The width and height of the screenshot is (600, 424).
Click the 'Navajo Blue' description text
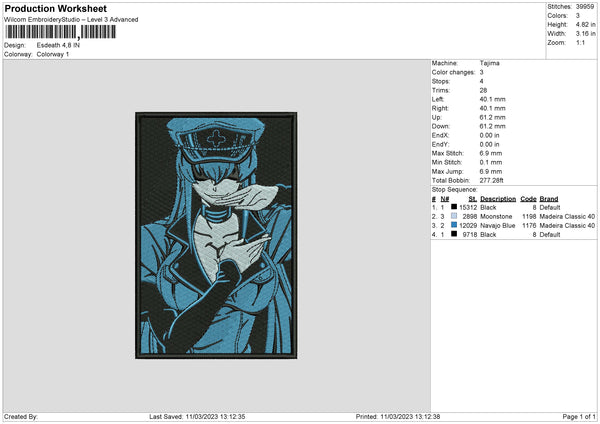tap(497, 226)
